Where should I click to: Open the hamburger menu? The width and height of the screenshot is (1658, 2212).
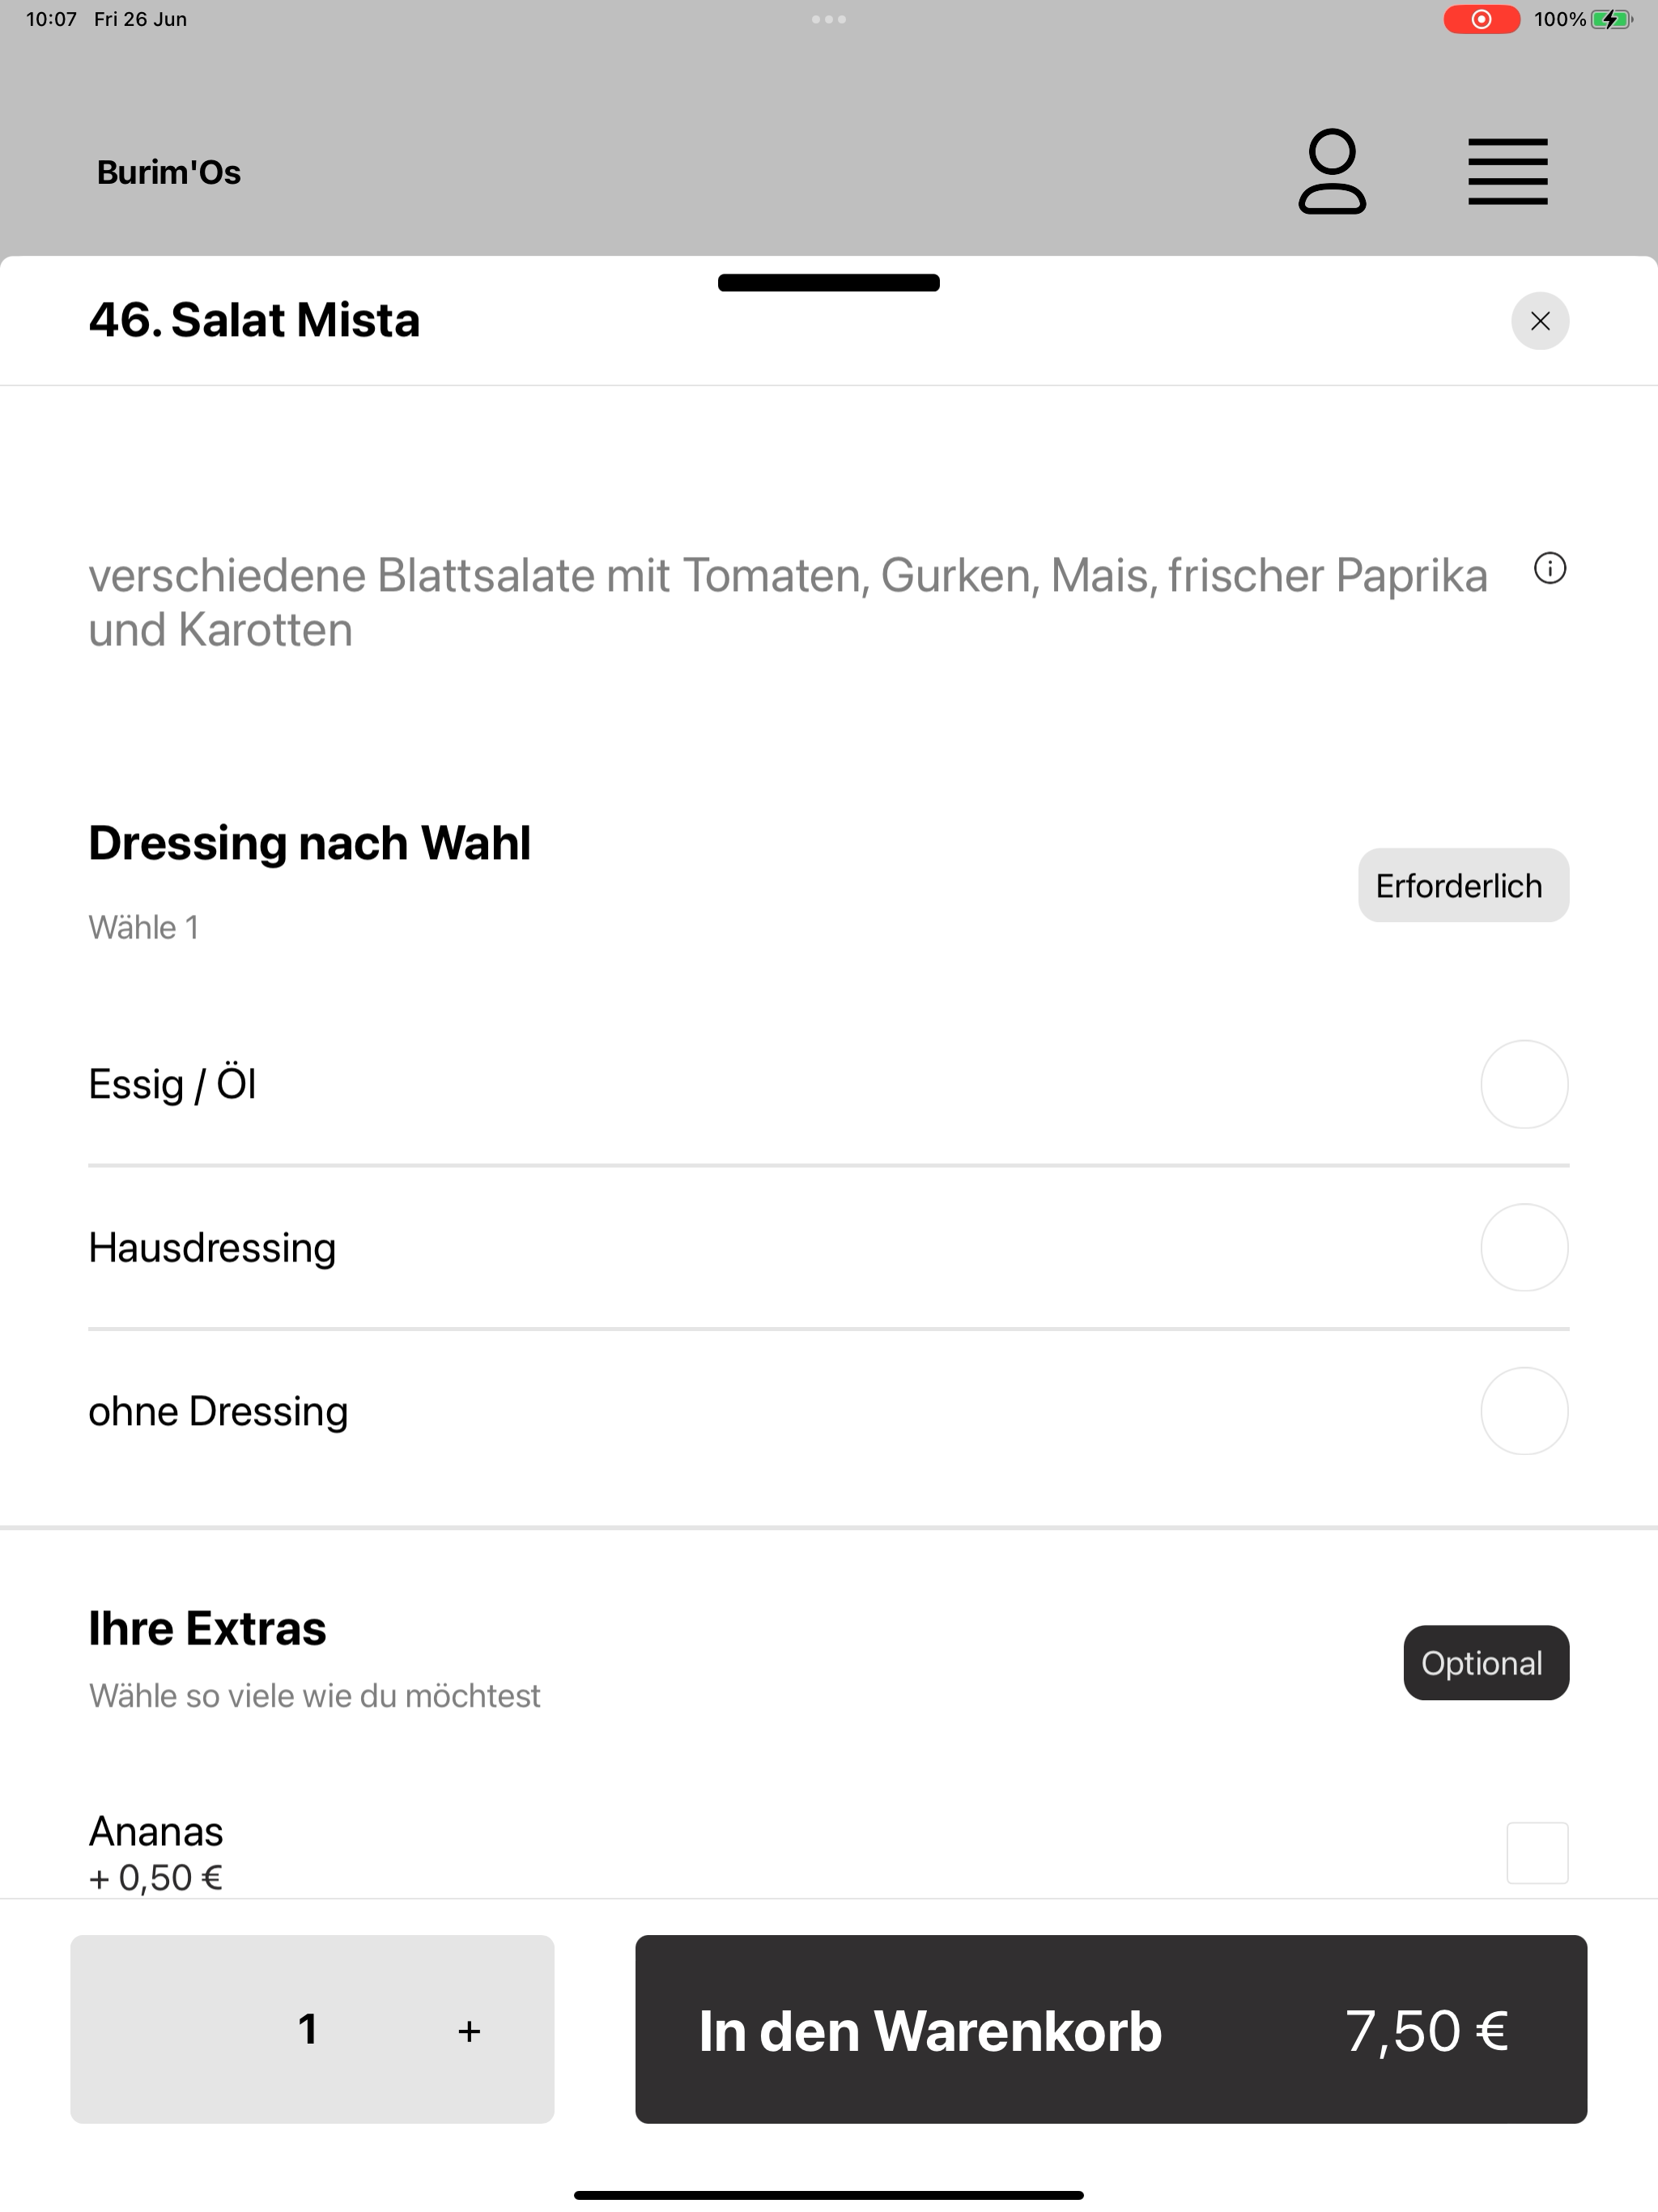click(1507, 172)
